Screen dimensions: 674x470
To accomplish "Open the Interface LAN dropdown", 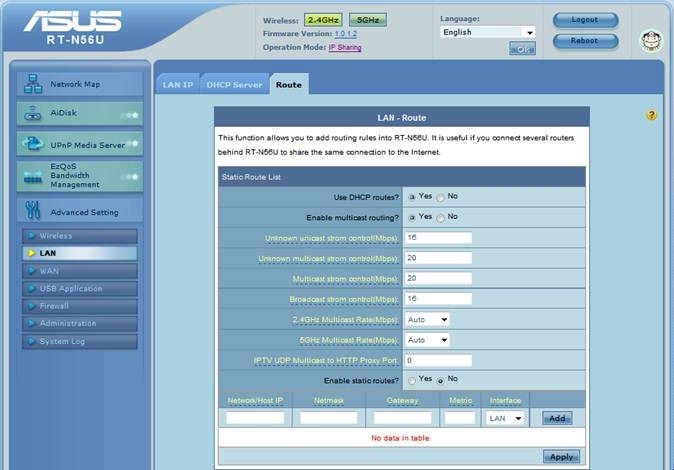I will pyautogui.click(x=505, y=418).
